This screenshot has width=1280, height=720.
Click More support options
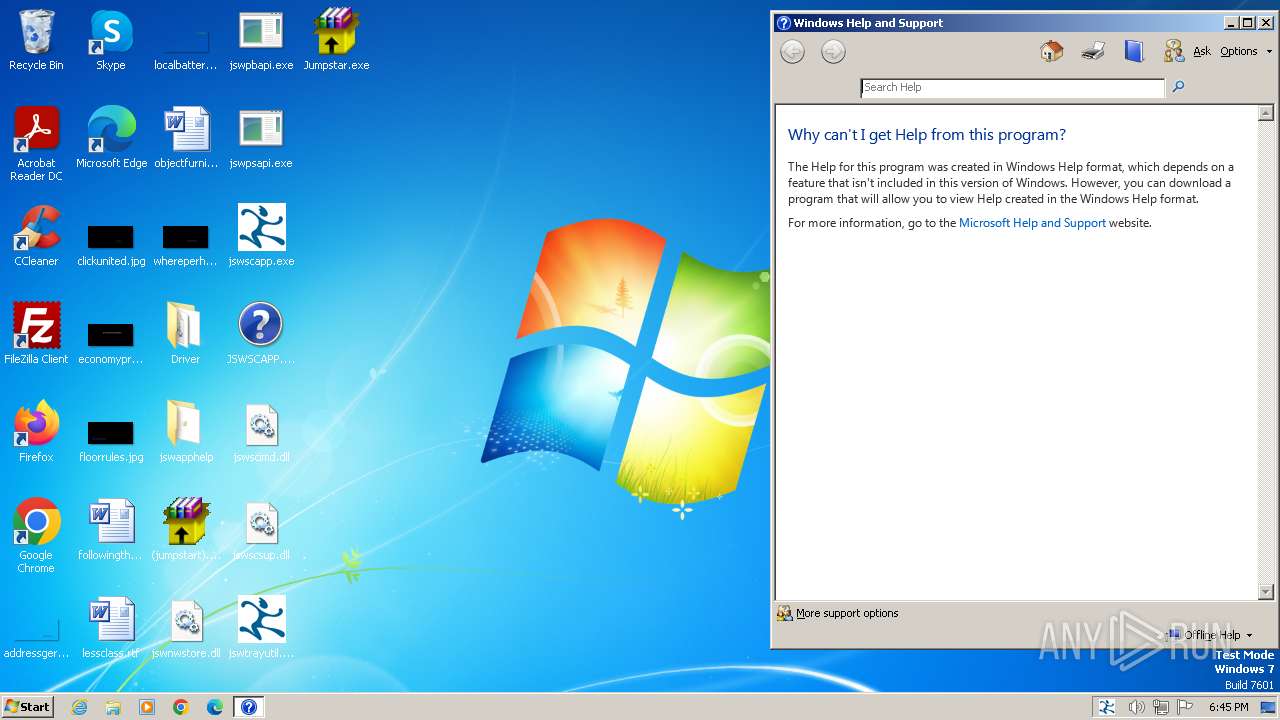click(x=838, y=613)
